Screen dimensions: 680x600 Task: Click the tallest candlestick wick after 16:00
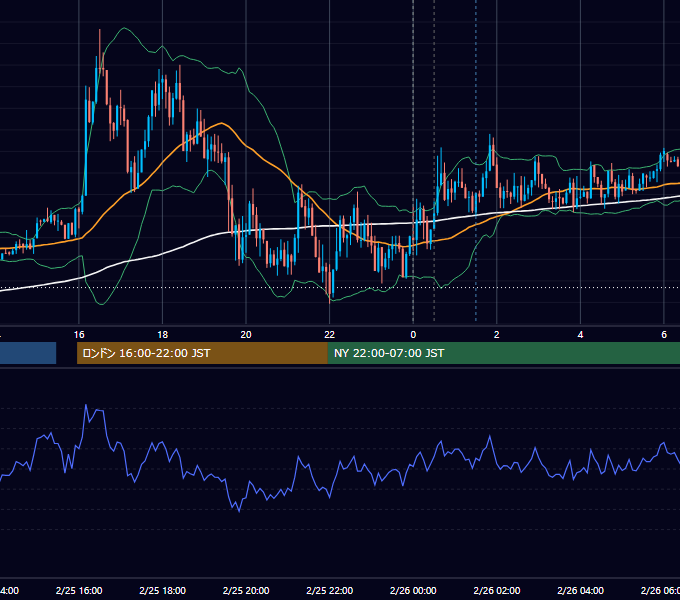click(100, 48)
